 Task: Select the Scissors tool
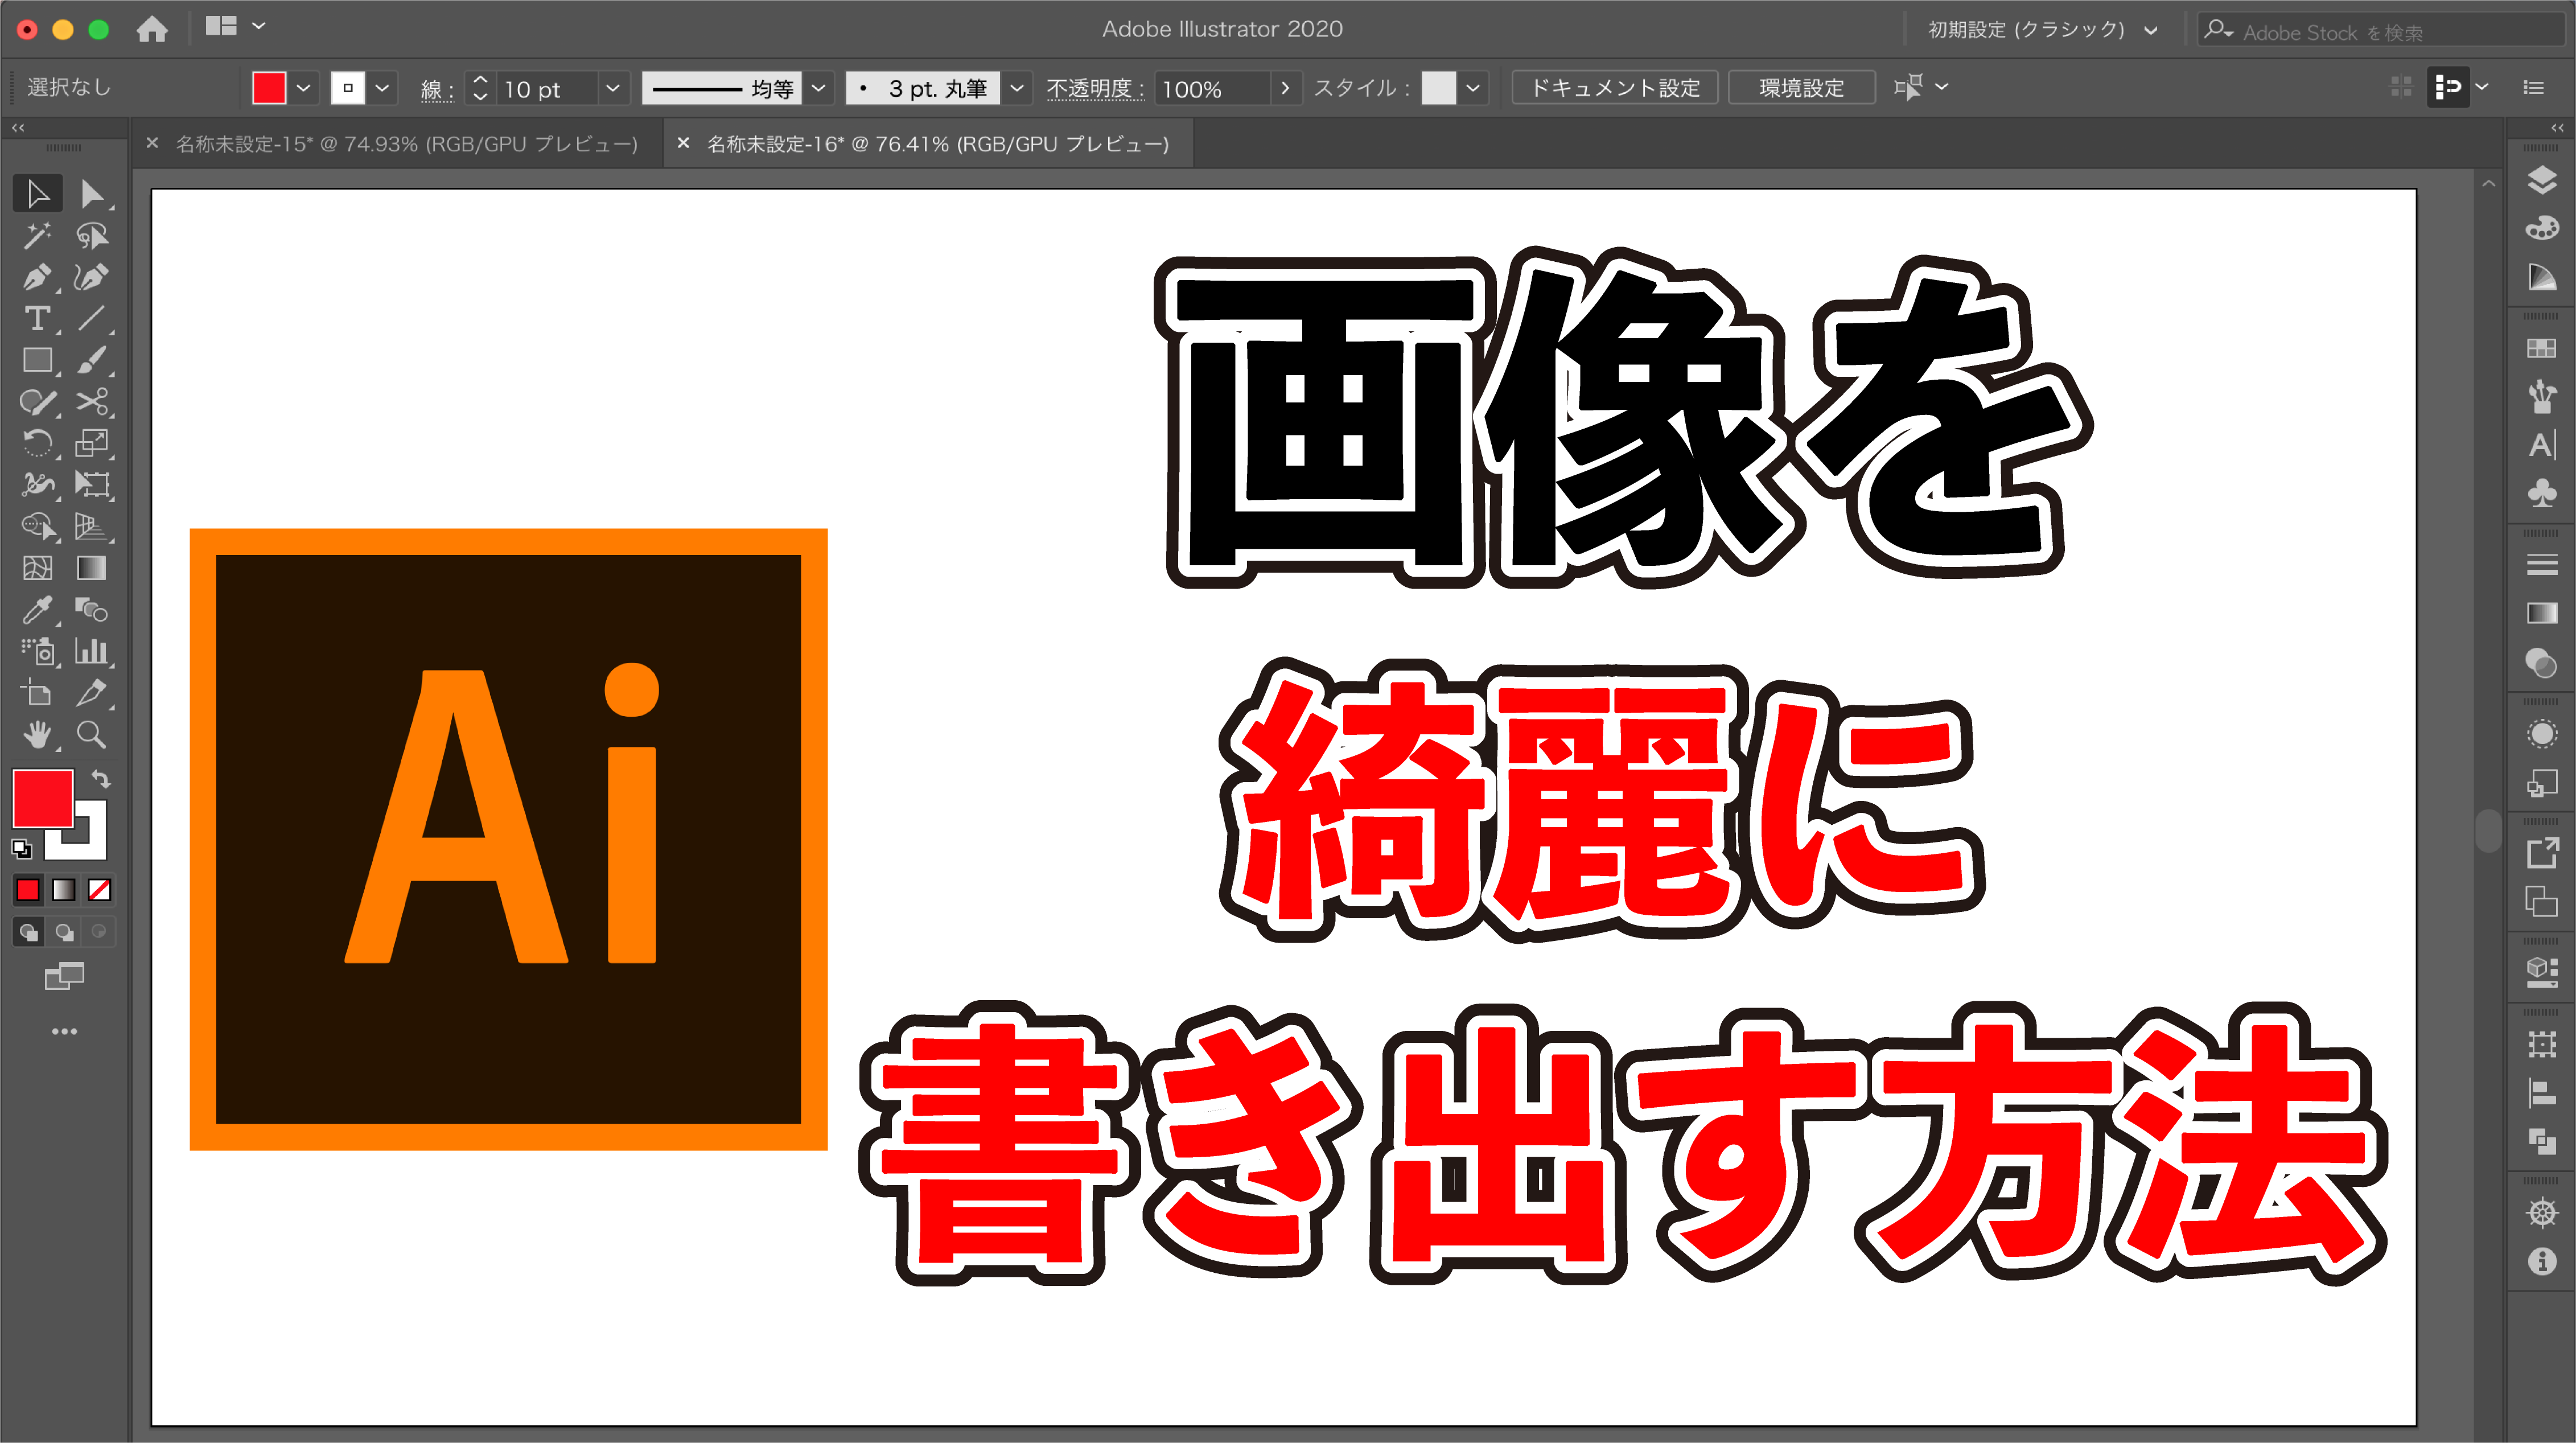click(92, 402)
